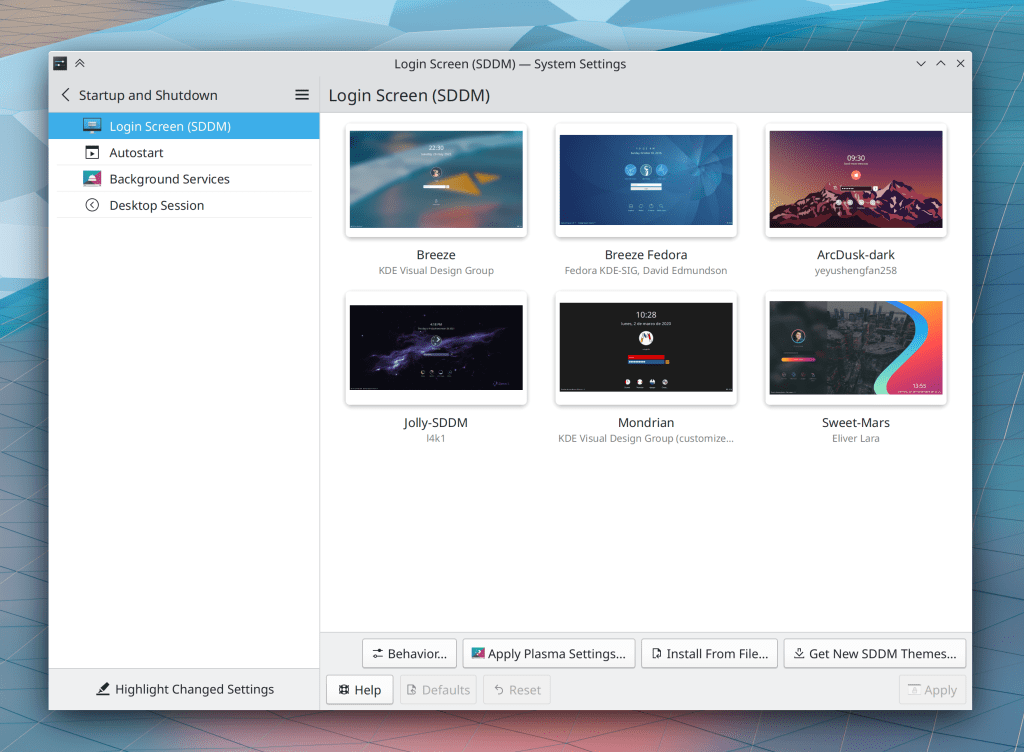Click Apply Plasma Settings button

point(549,654)
